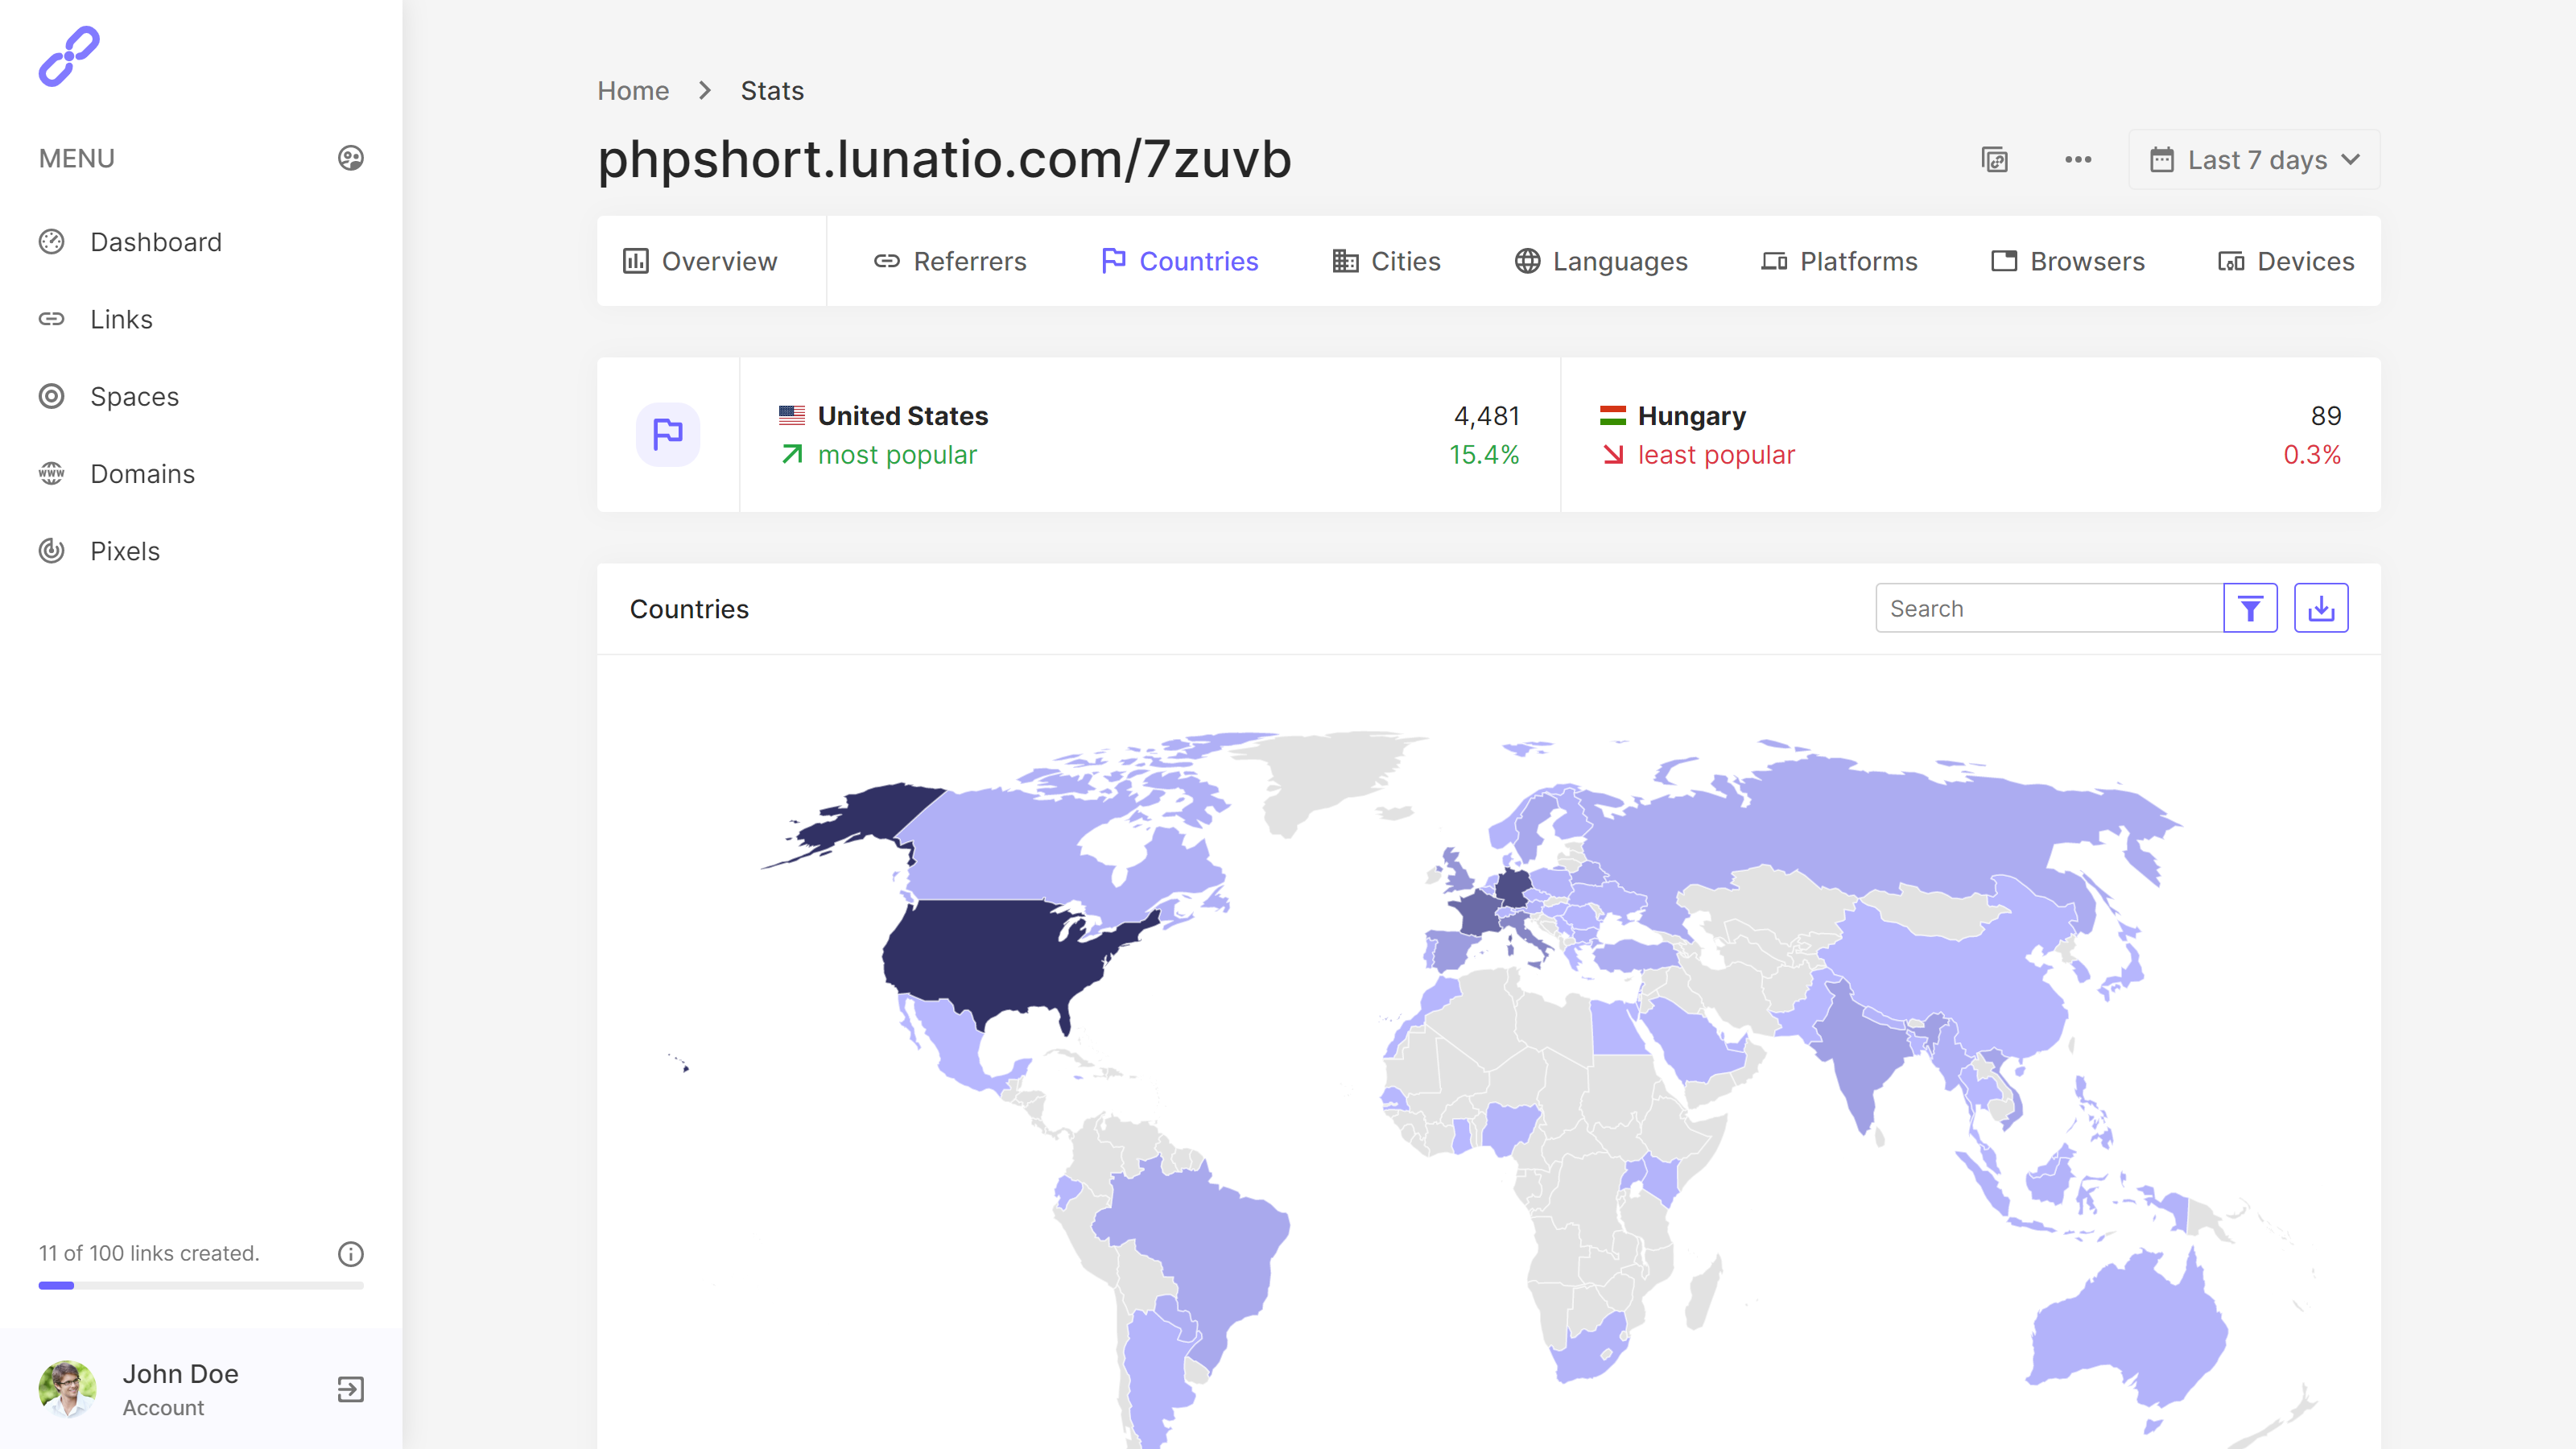Open the three-dot options menu

pyautogui.click(x=2078, y=159)
